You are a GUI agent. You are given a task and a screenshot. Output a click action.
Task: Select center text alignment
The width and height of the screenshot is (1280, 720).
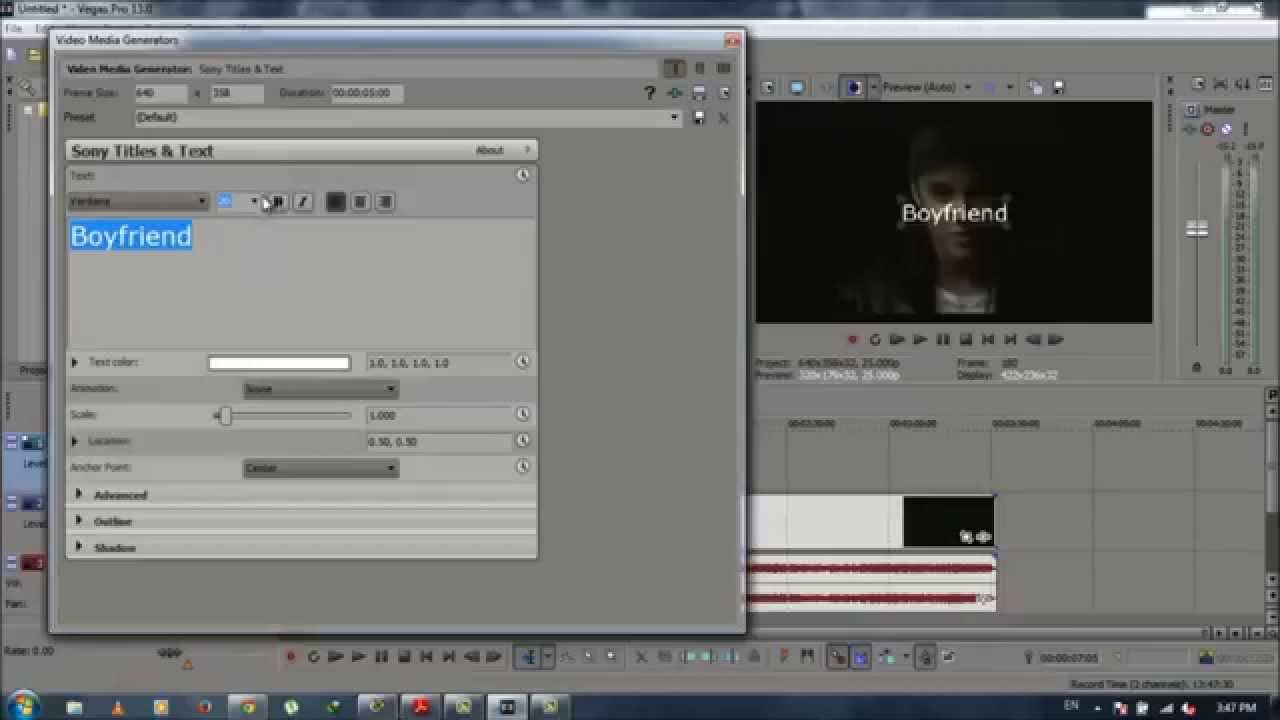(360, 202)
